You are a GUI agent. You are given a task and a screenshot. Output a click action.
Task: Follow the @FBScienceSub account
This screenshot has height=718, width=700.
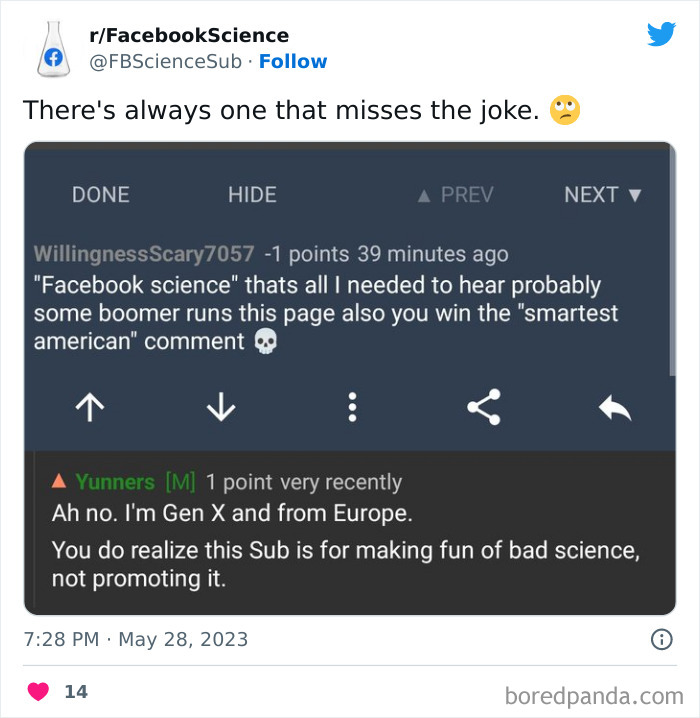(293, 62)
